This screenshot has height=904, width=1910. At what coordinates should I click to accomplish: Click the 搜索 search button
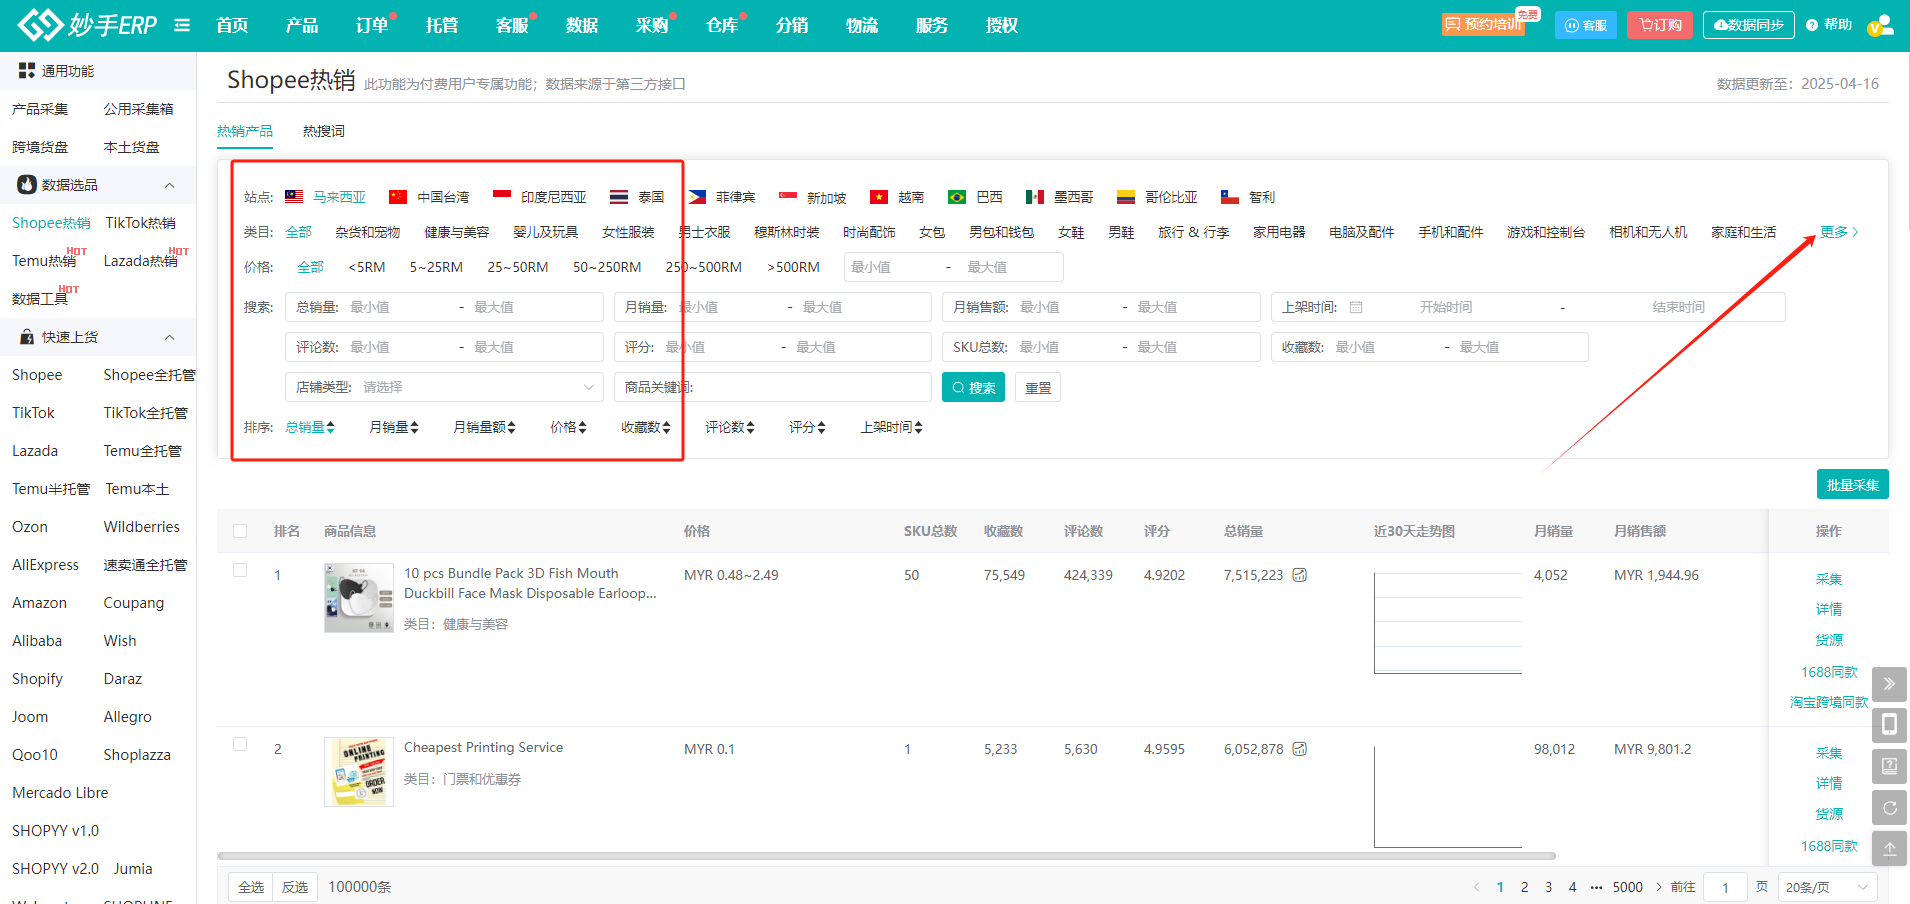pyautogui.click(x=973, y=387)
